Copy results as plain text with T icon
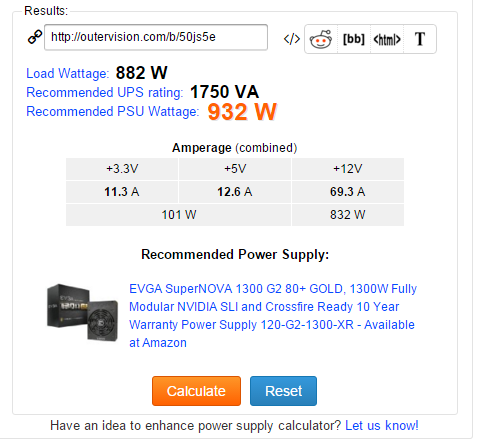This screenshot has width=482, height=443. (x=420, y=39)
